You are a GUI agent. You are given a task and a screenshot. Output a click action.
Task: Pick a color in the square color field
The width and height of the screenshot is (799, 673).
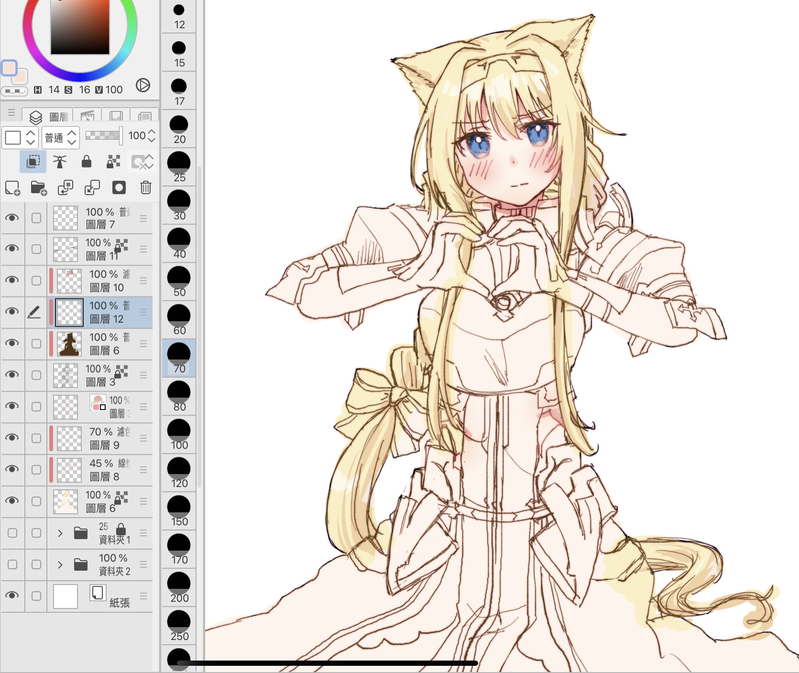tap(80, 26)
